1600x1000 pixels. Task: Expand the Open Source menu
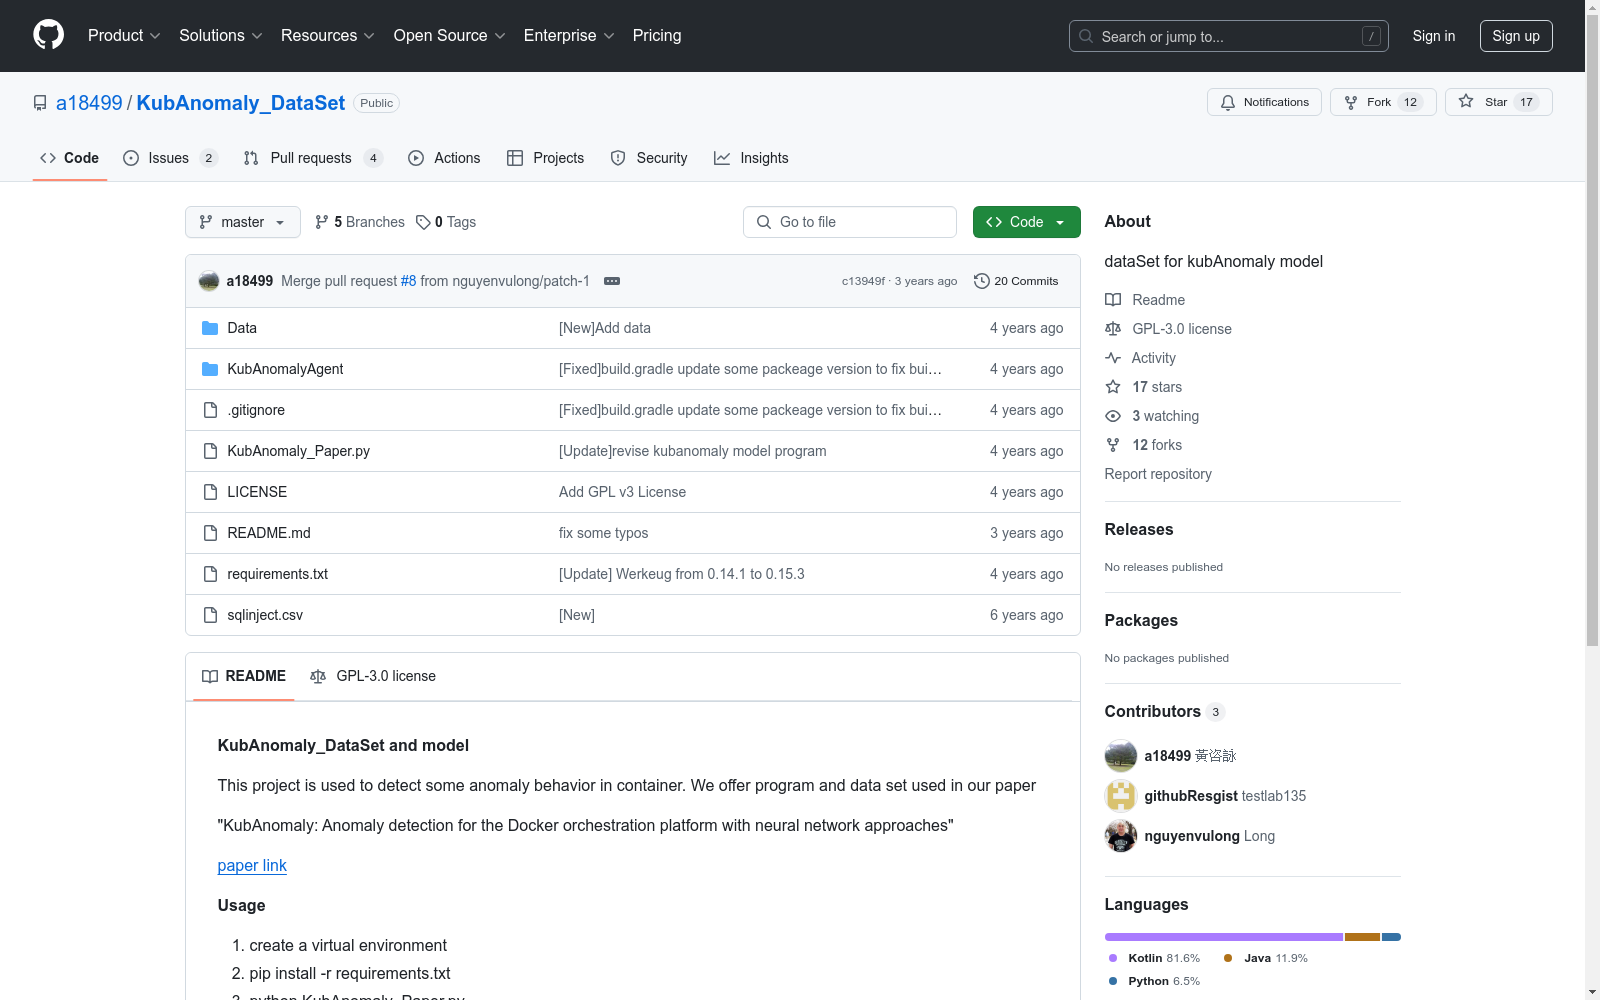point(450,36)
